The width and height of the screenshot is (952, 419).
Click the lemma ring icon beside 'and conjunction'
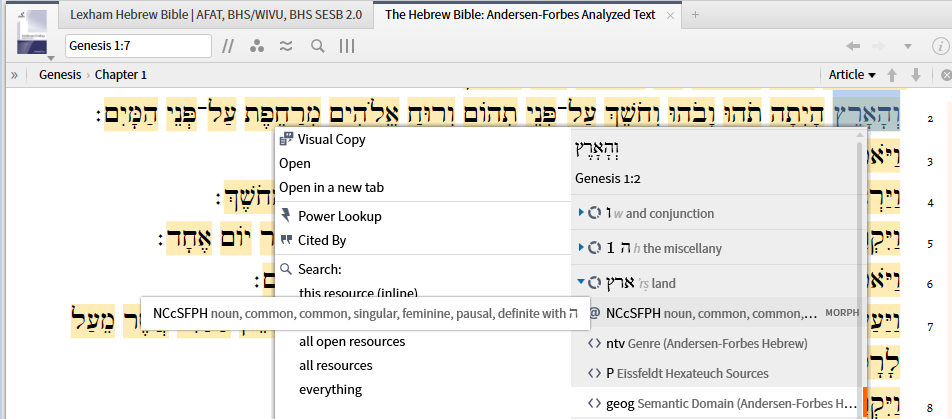pyautogui.click(x=595, y=213)
